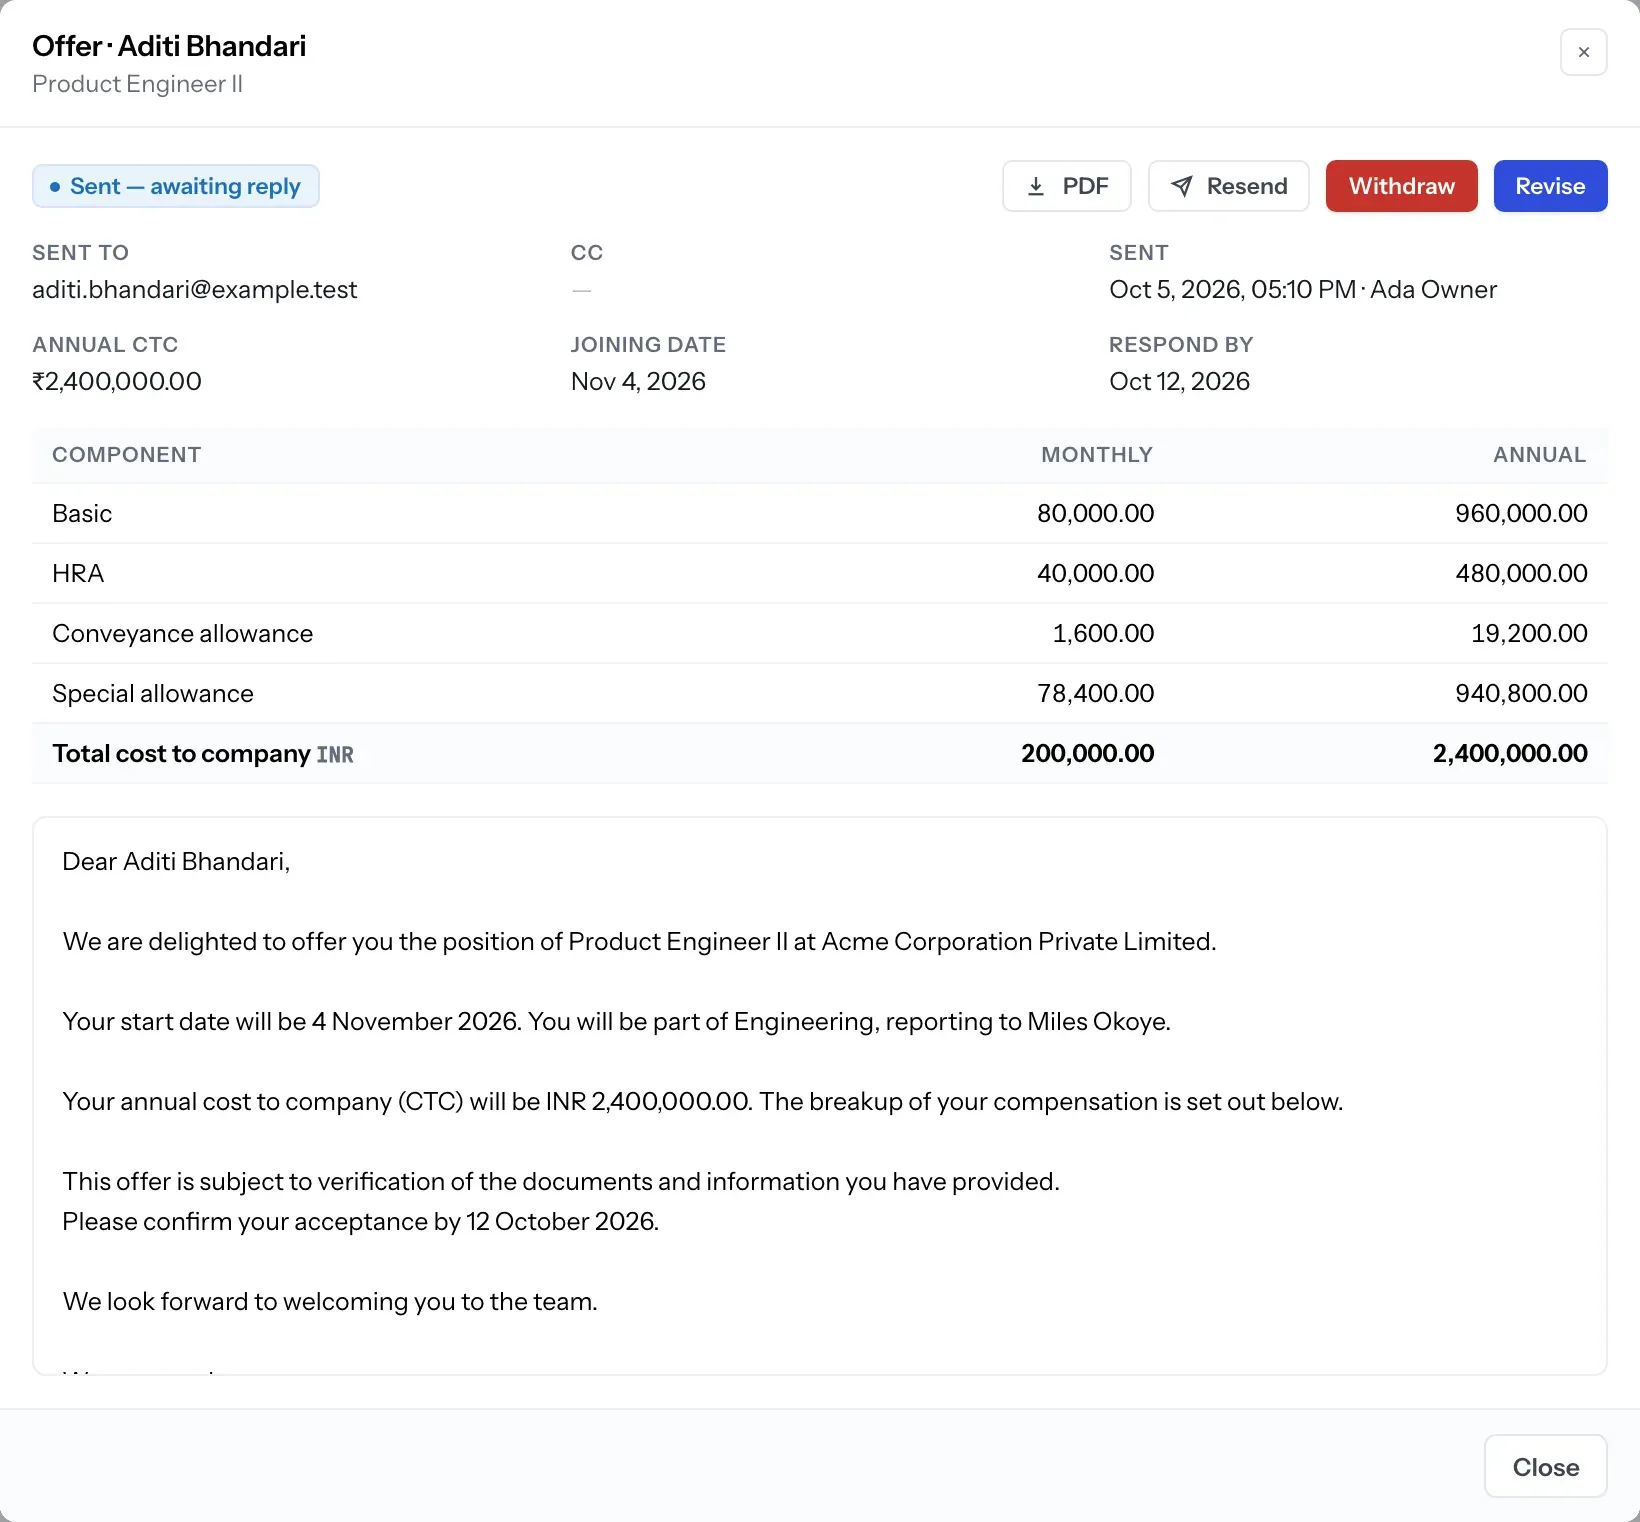Viewport: 1640px width, 1522px height.
Task: Click the ANNUAL column header
Action: [x=1540, y=455]
